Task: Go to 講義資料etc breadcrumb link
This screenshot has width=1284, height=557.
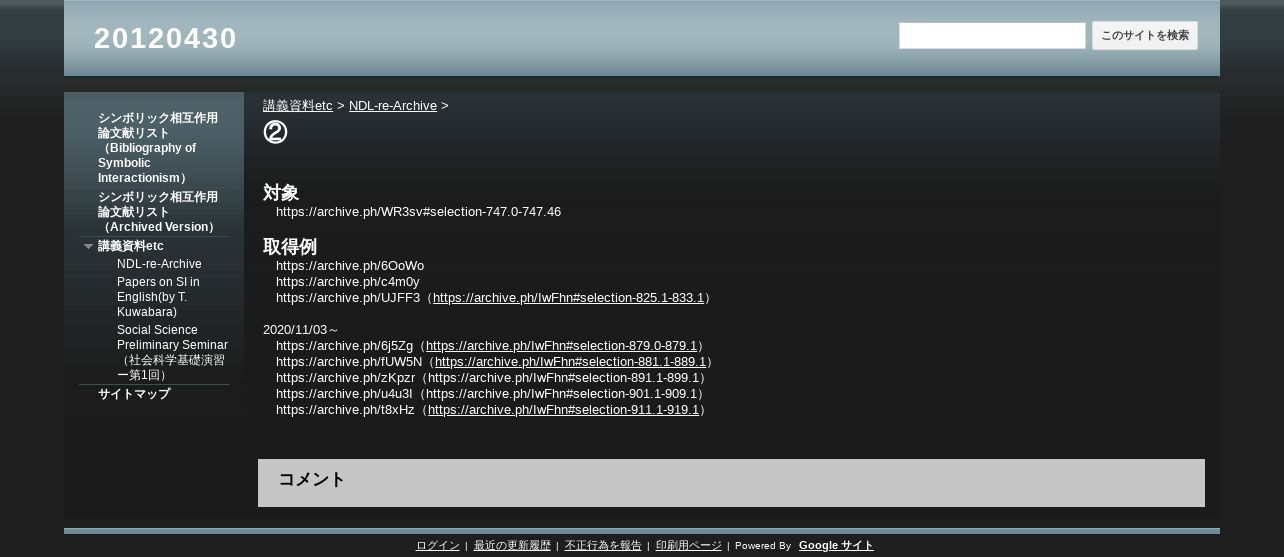Action: 298,106
